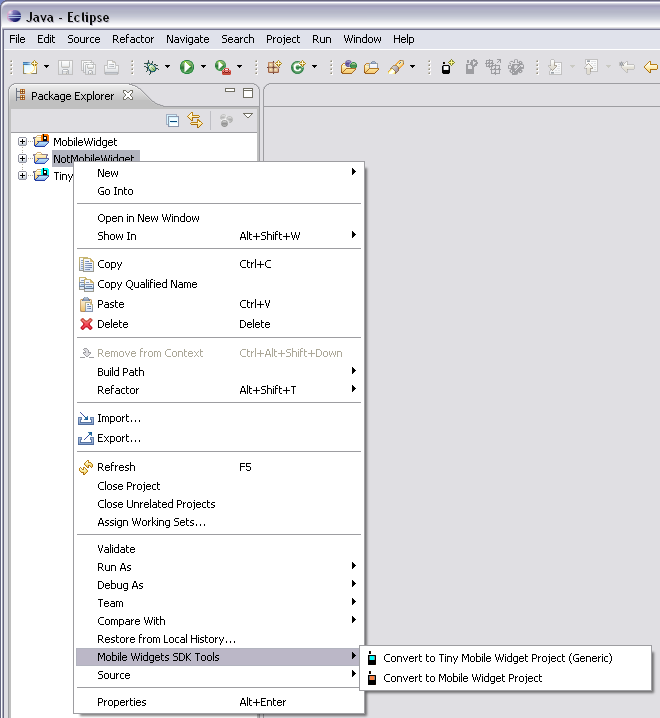Image resolution: width=660 pixels, height=718 pixels.
Task: Click the Save toolbar icon
Action: 65,67
